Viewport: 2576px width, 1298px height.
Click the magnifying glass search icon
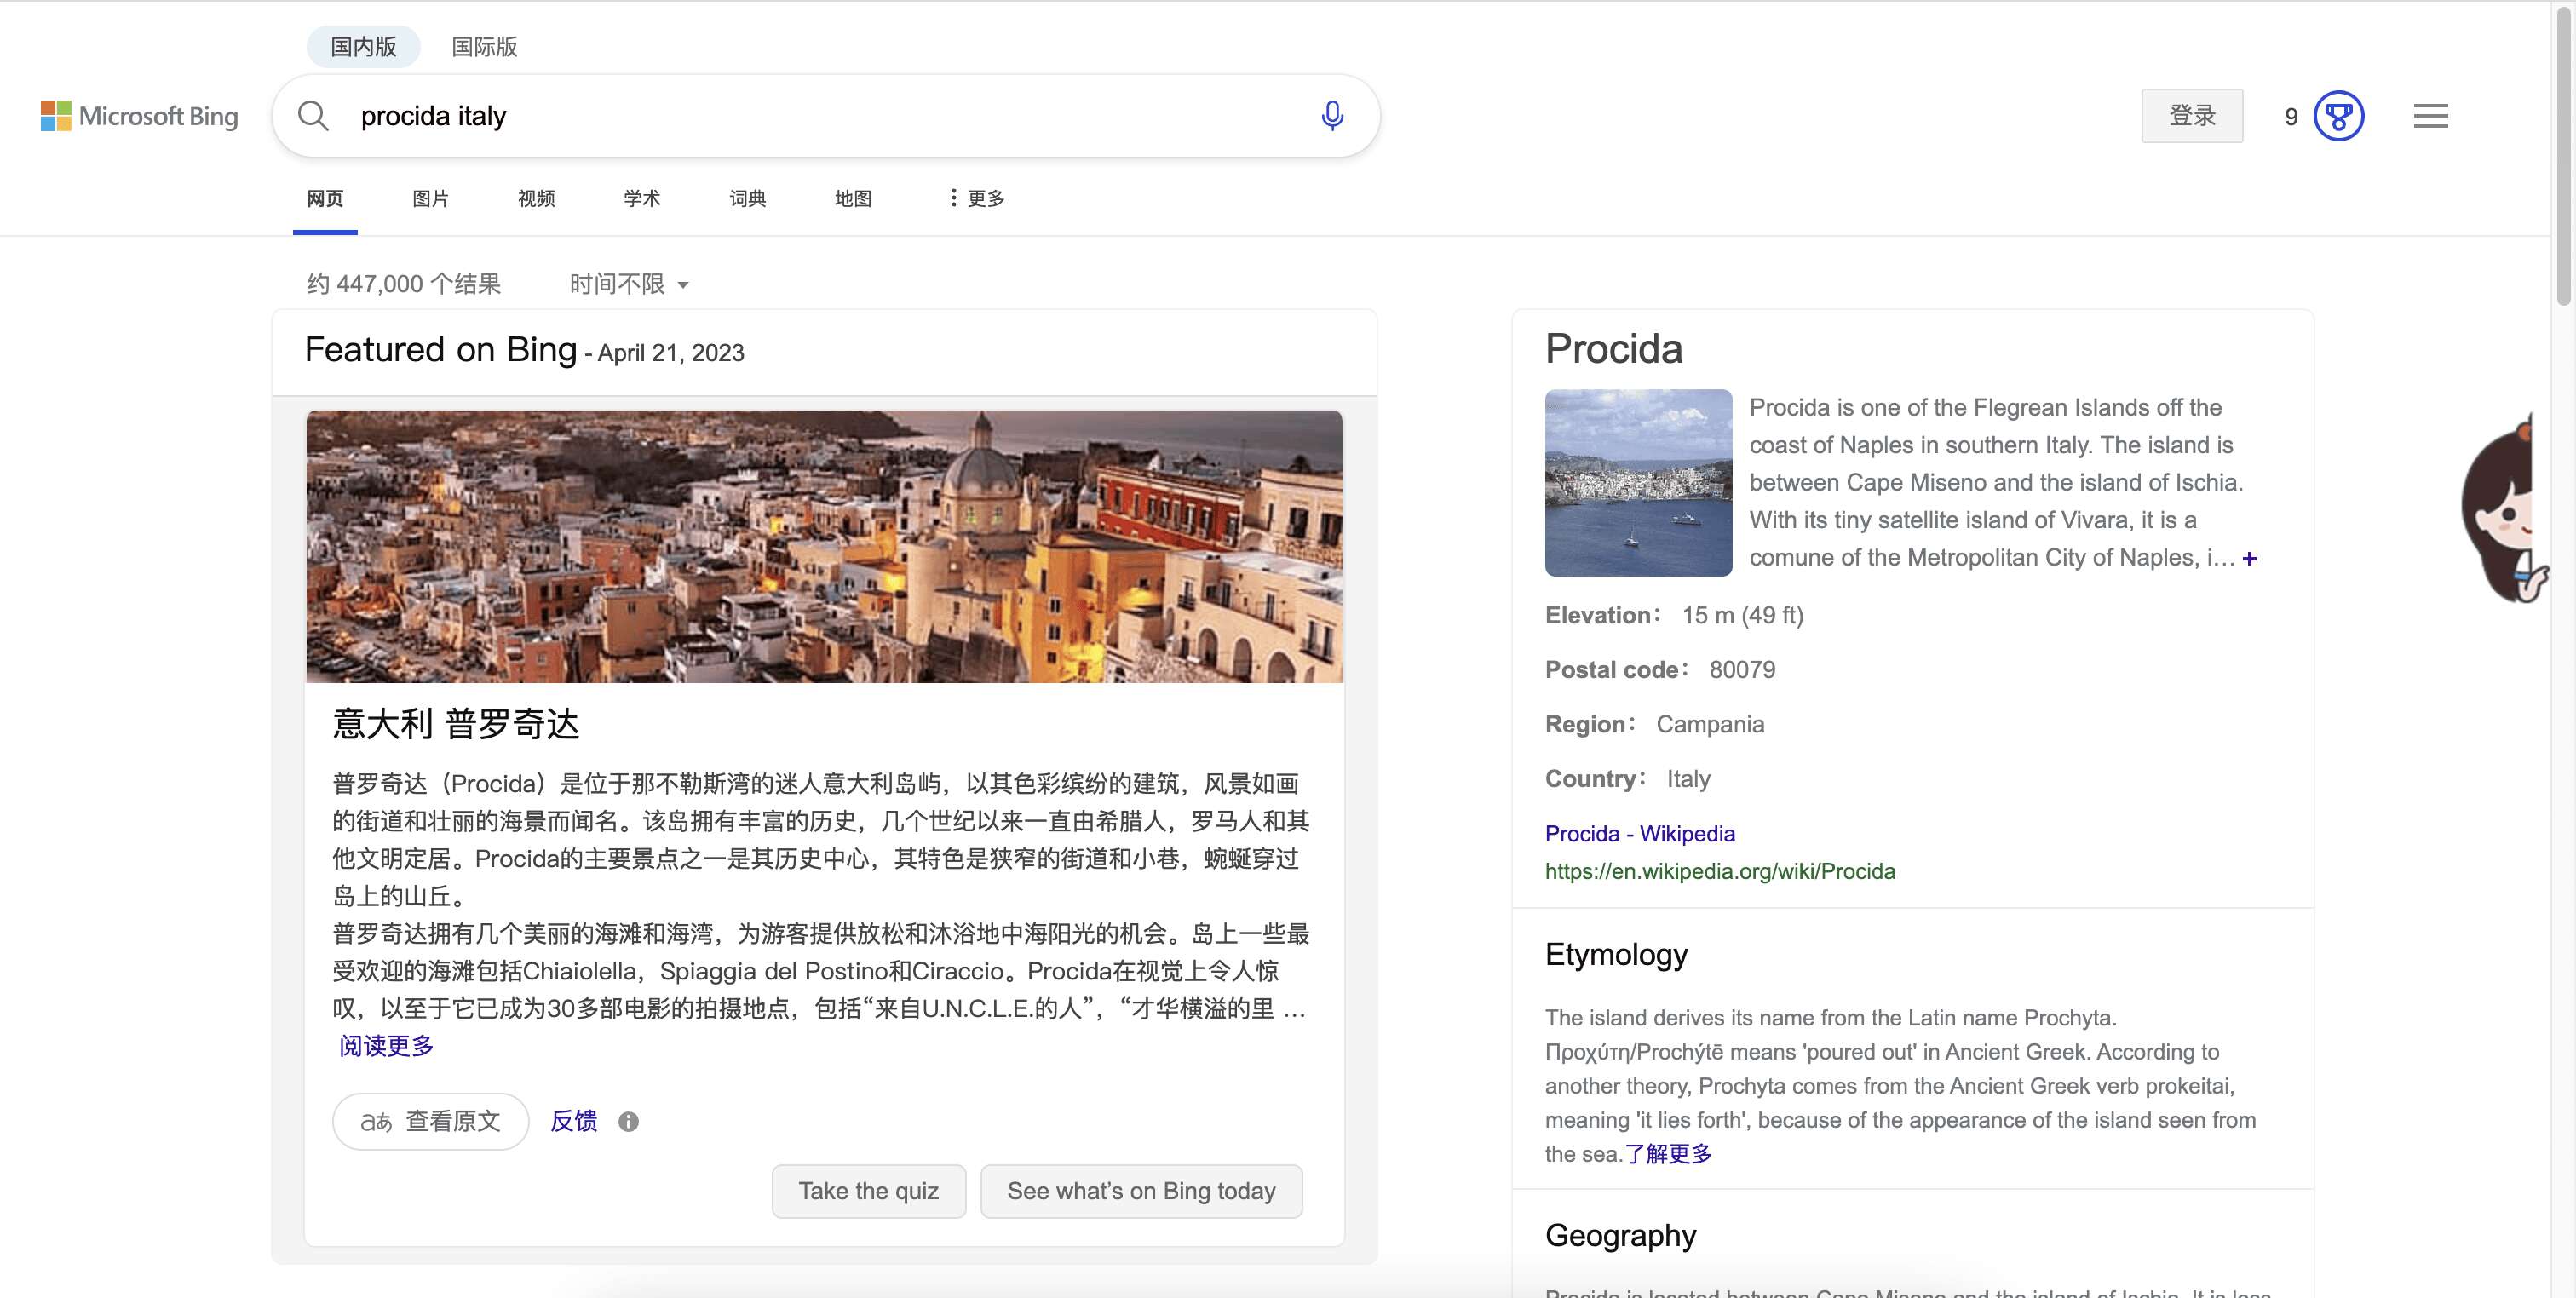313,115
